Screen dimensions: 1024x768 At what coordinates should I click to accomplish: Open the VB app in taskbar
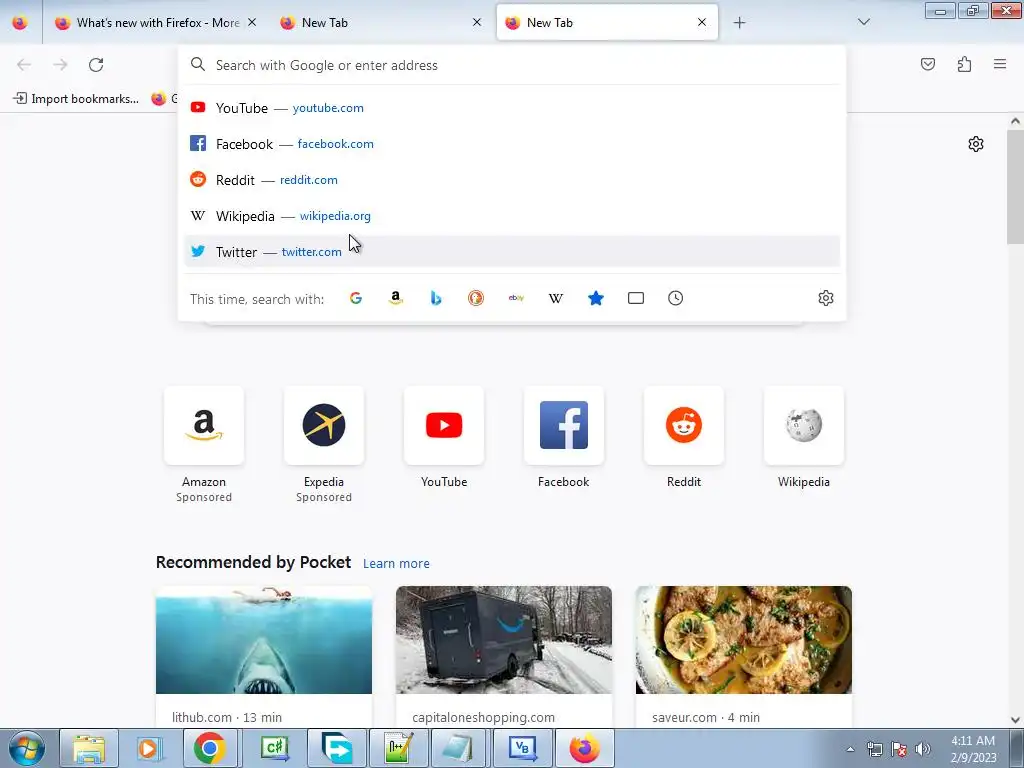pos(523,748)
